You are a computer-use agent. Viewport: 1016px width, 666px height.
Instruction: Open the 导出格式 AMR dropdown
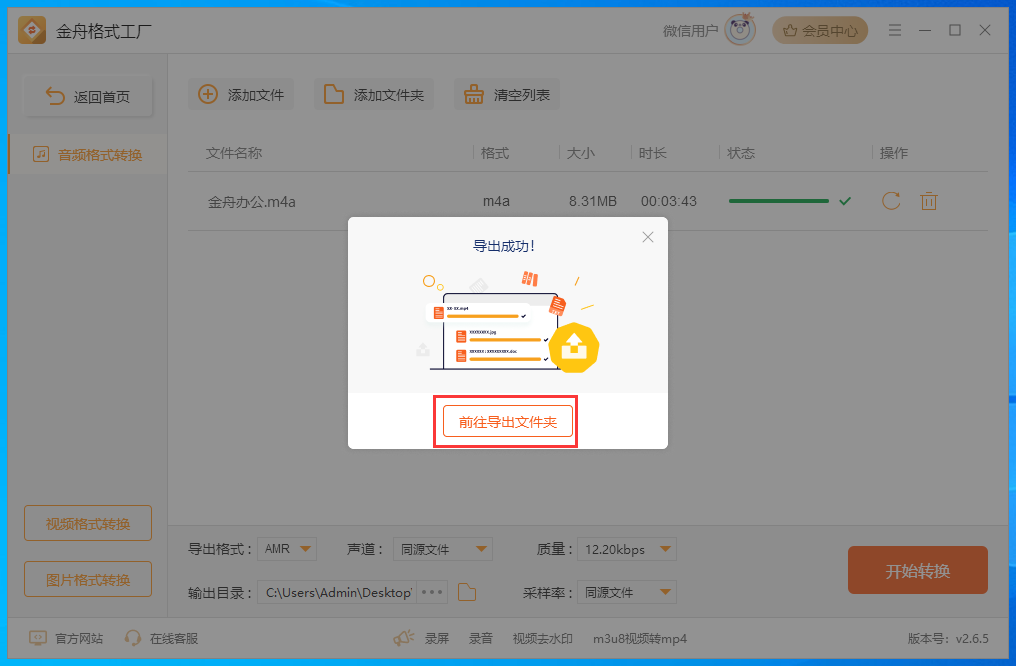[287, 549]
